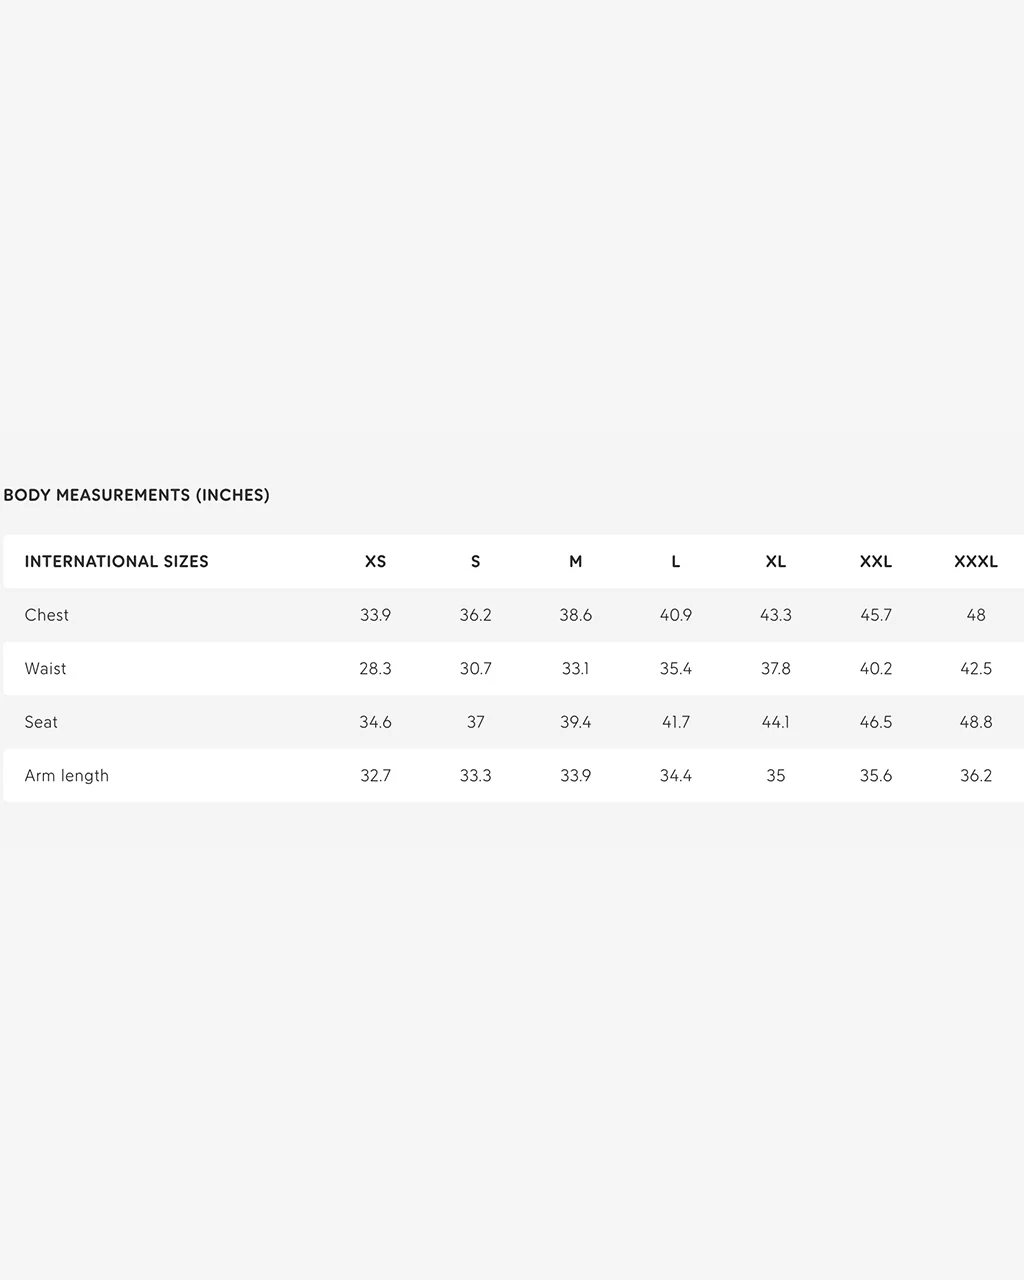This screenshot has width=1024, height=1280.
Task: Select the S size column header
Action: pos(476,561)
